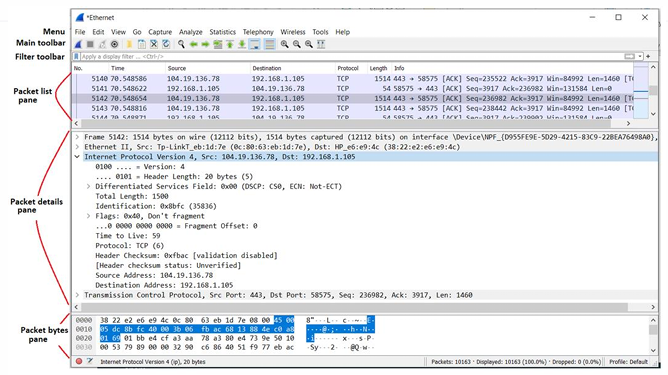The image size is (668, 375).
Task: Open the View menu
Action: tap(118, 32)
